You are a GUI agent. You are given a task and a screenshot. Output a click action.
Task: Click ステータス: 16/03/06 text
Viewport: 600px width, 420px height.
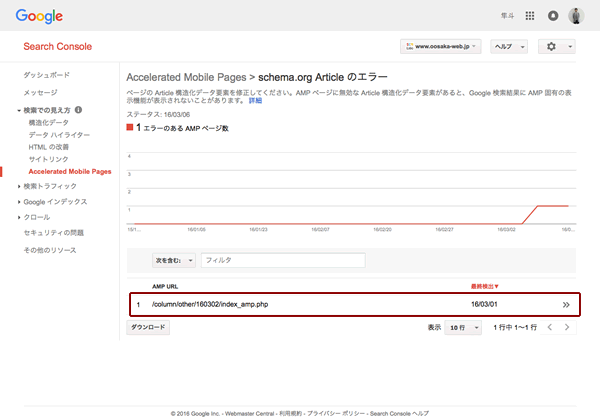pos(158,114)
